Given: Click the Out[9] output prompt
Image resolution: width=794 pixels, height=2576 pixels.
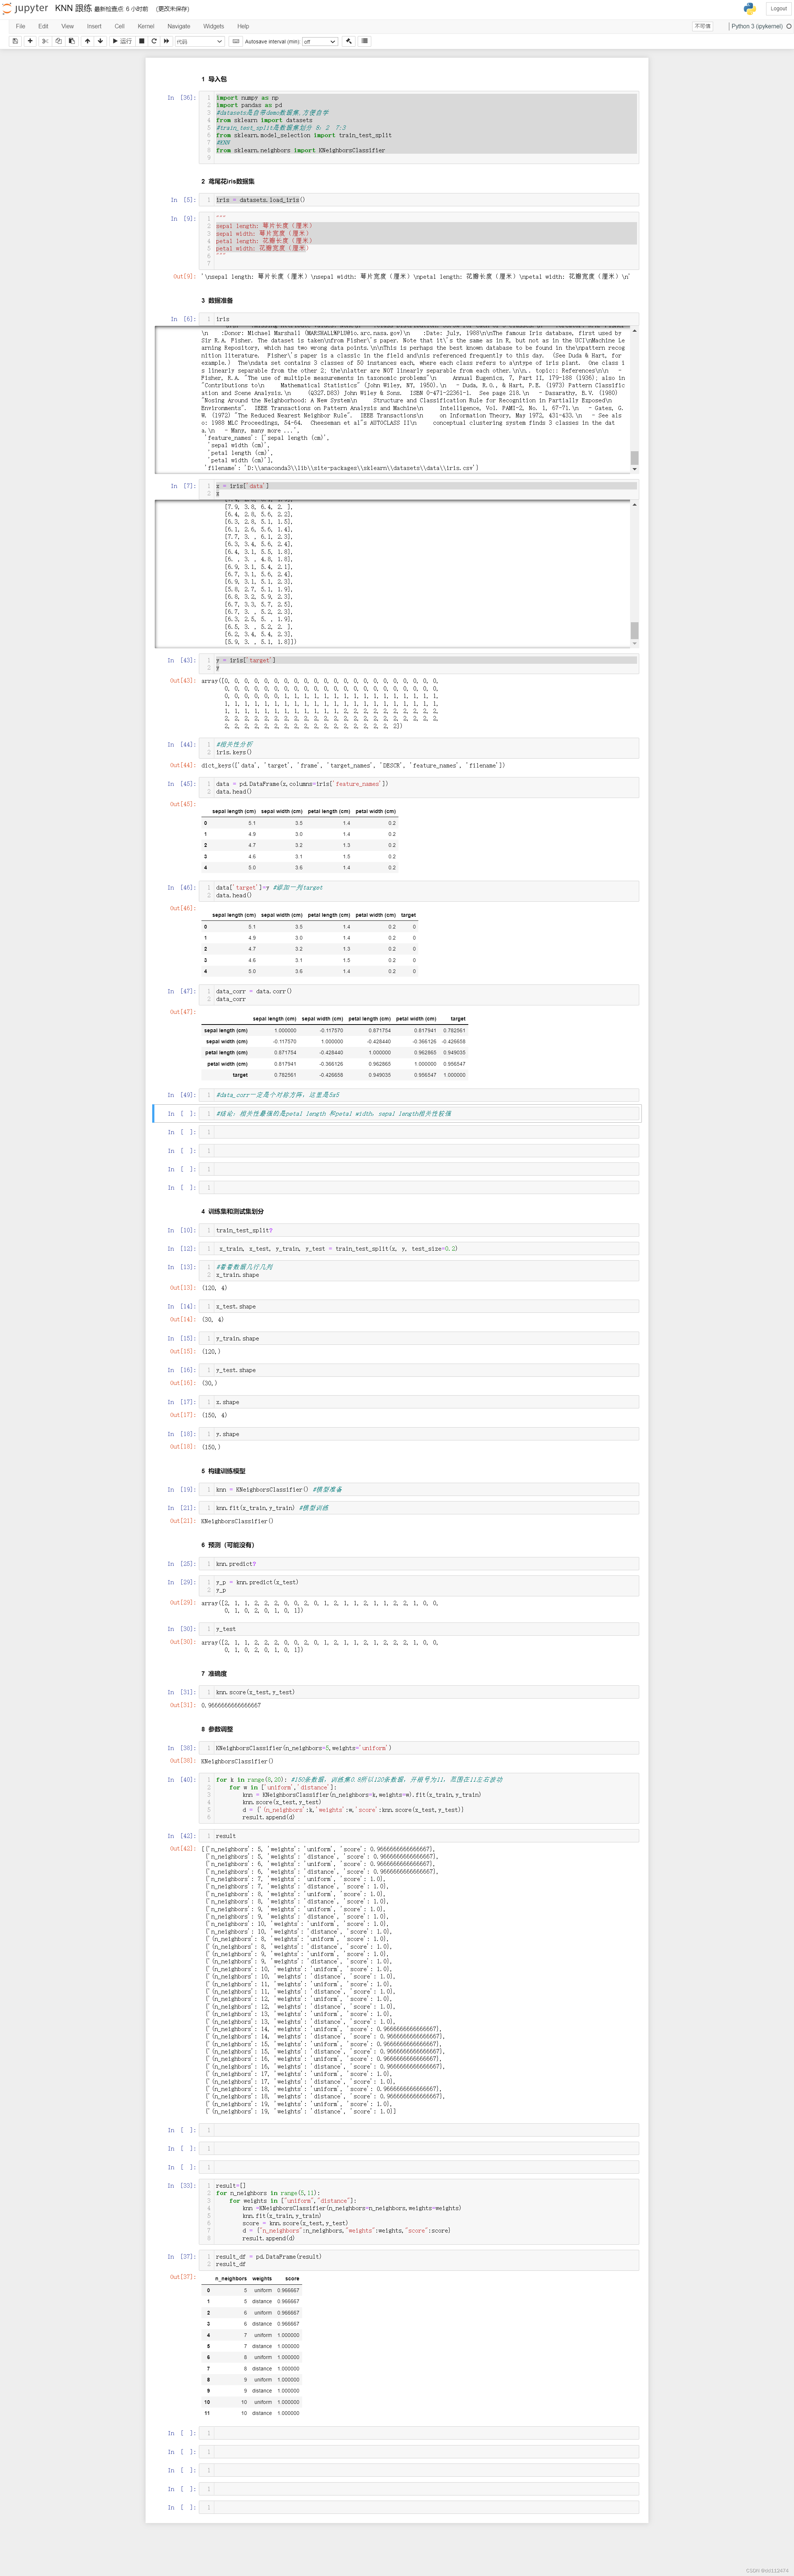Looking at the screenshot, I should 184,276.
